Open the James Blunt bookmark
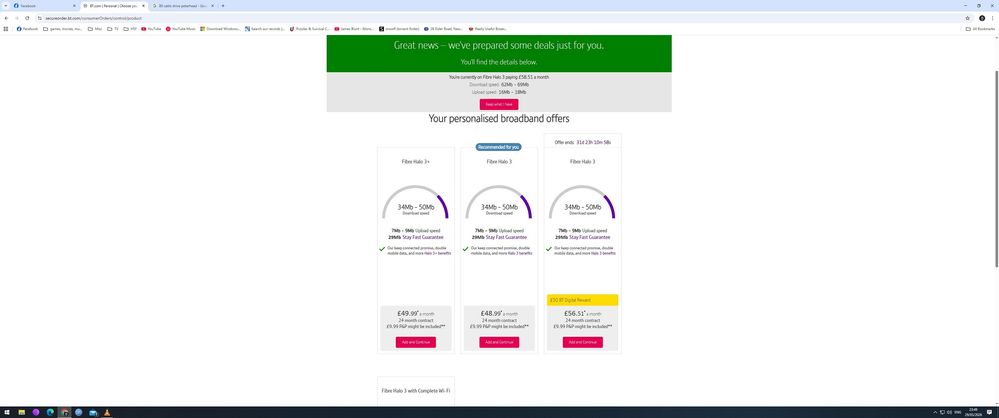The height and width of the screenshot is (418, 999). tap(355, 29)
